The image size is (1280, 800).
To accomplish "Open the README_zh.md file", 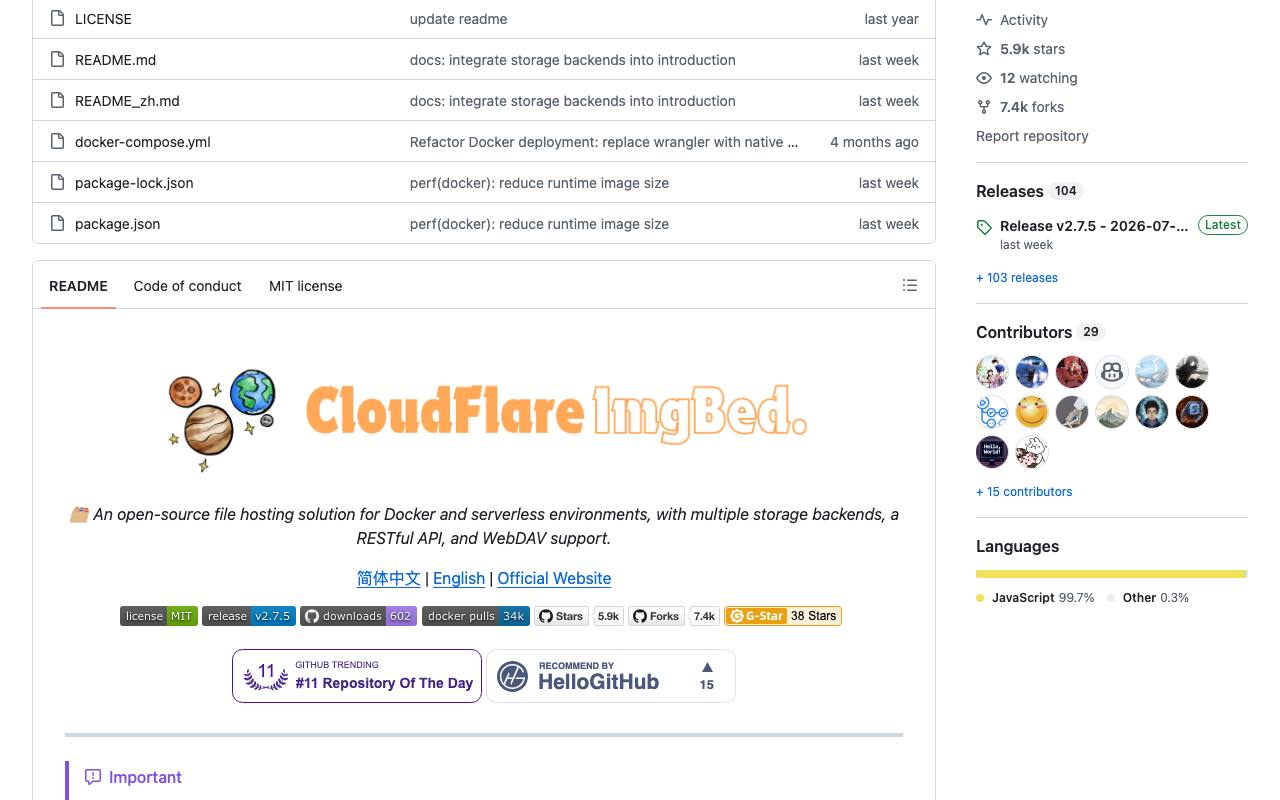I will [x=127, y=101].
